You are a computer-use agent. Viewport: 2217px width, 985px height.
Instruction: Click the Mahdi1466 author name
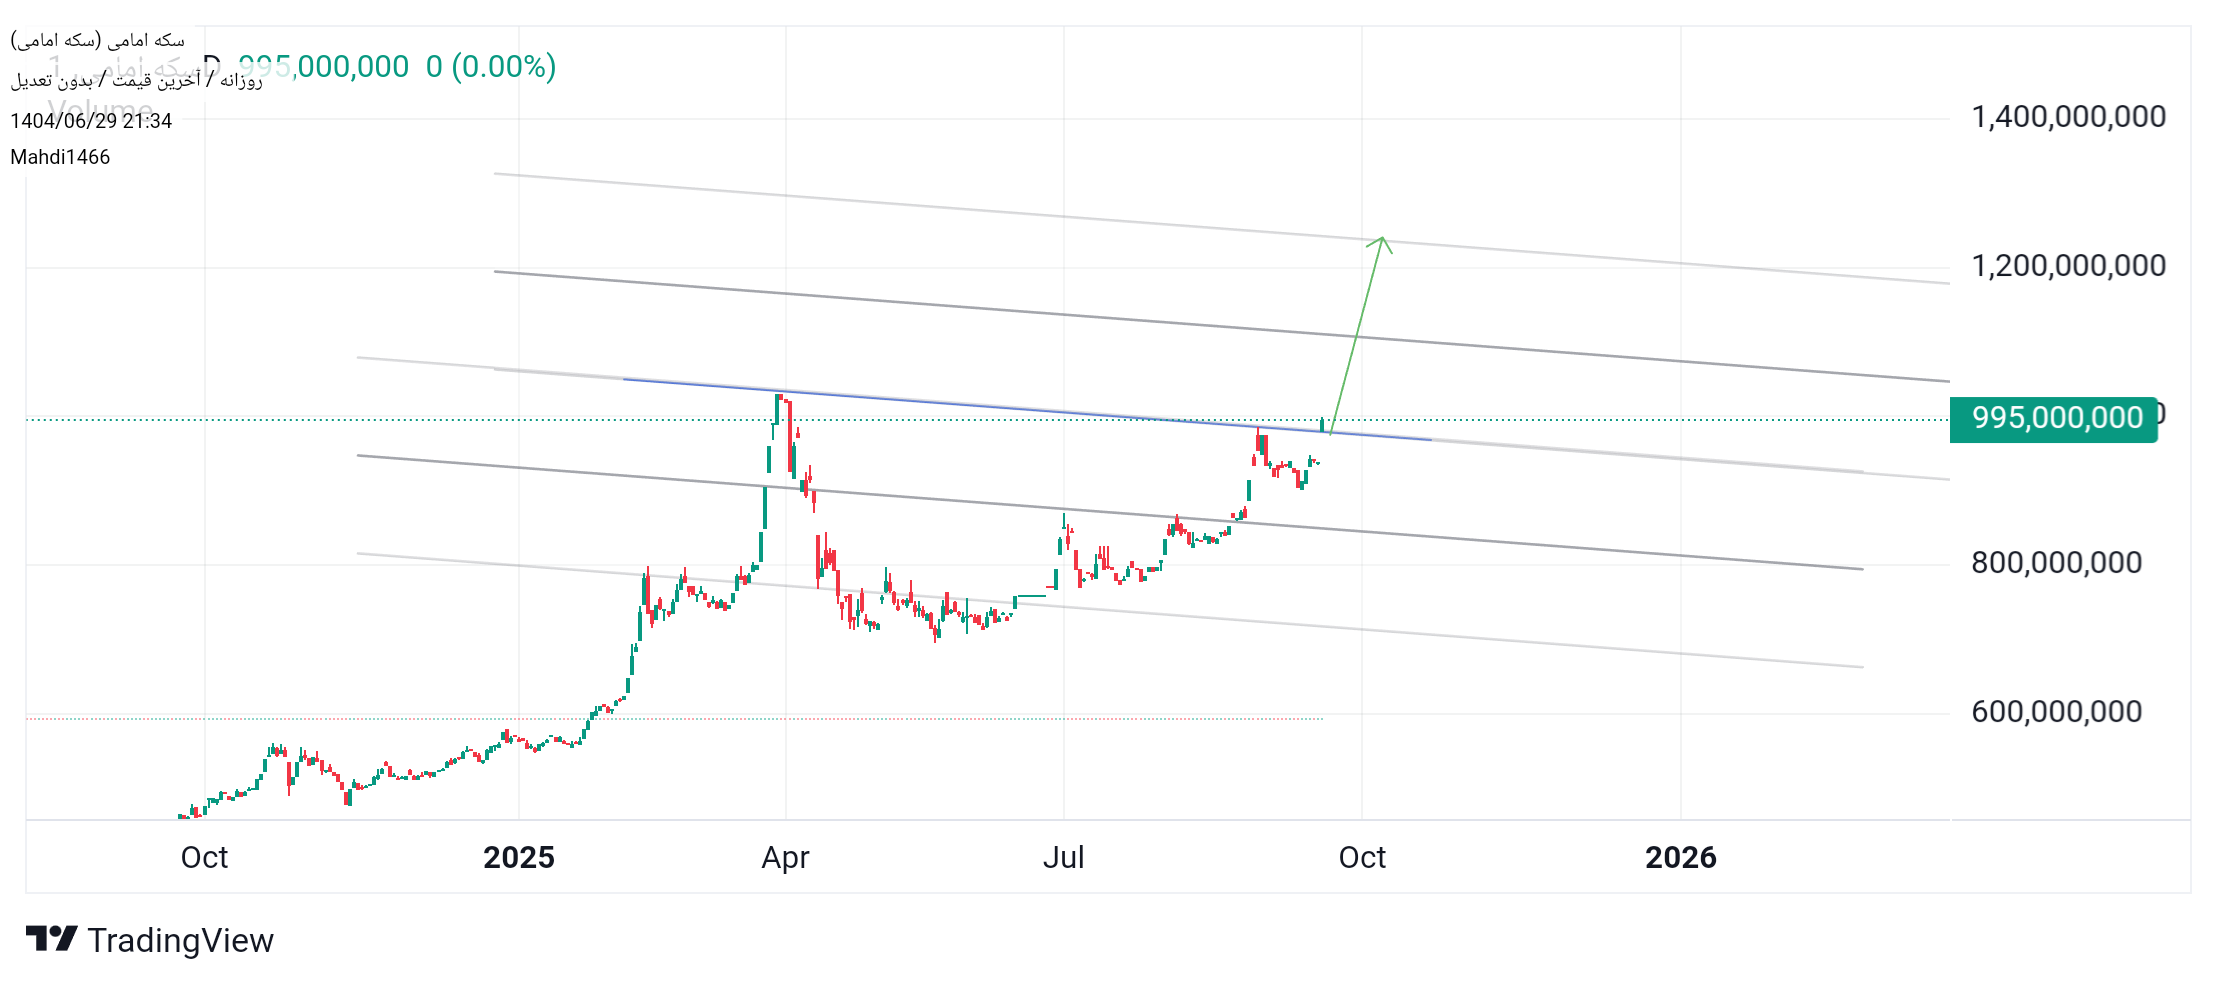click(60, 157)
